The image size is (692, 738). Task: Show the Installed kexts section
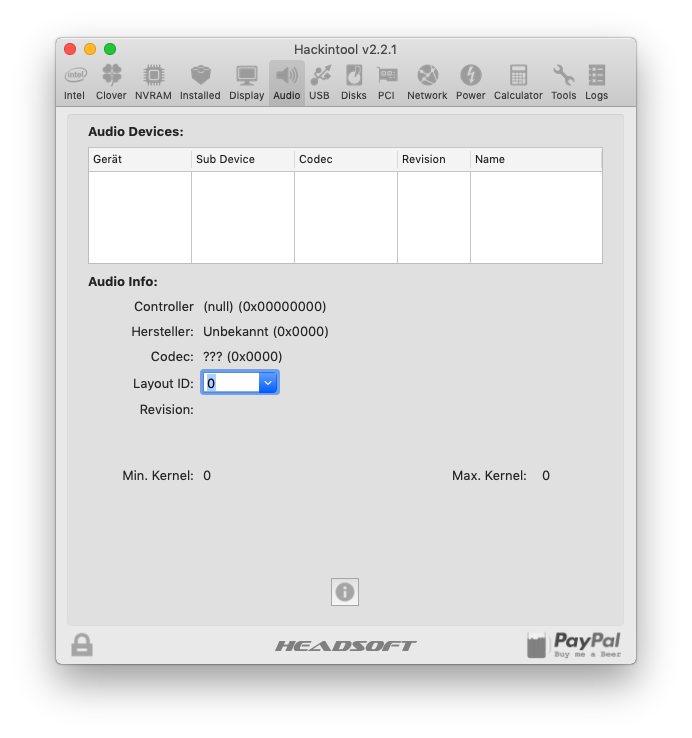200,83
